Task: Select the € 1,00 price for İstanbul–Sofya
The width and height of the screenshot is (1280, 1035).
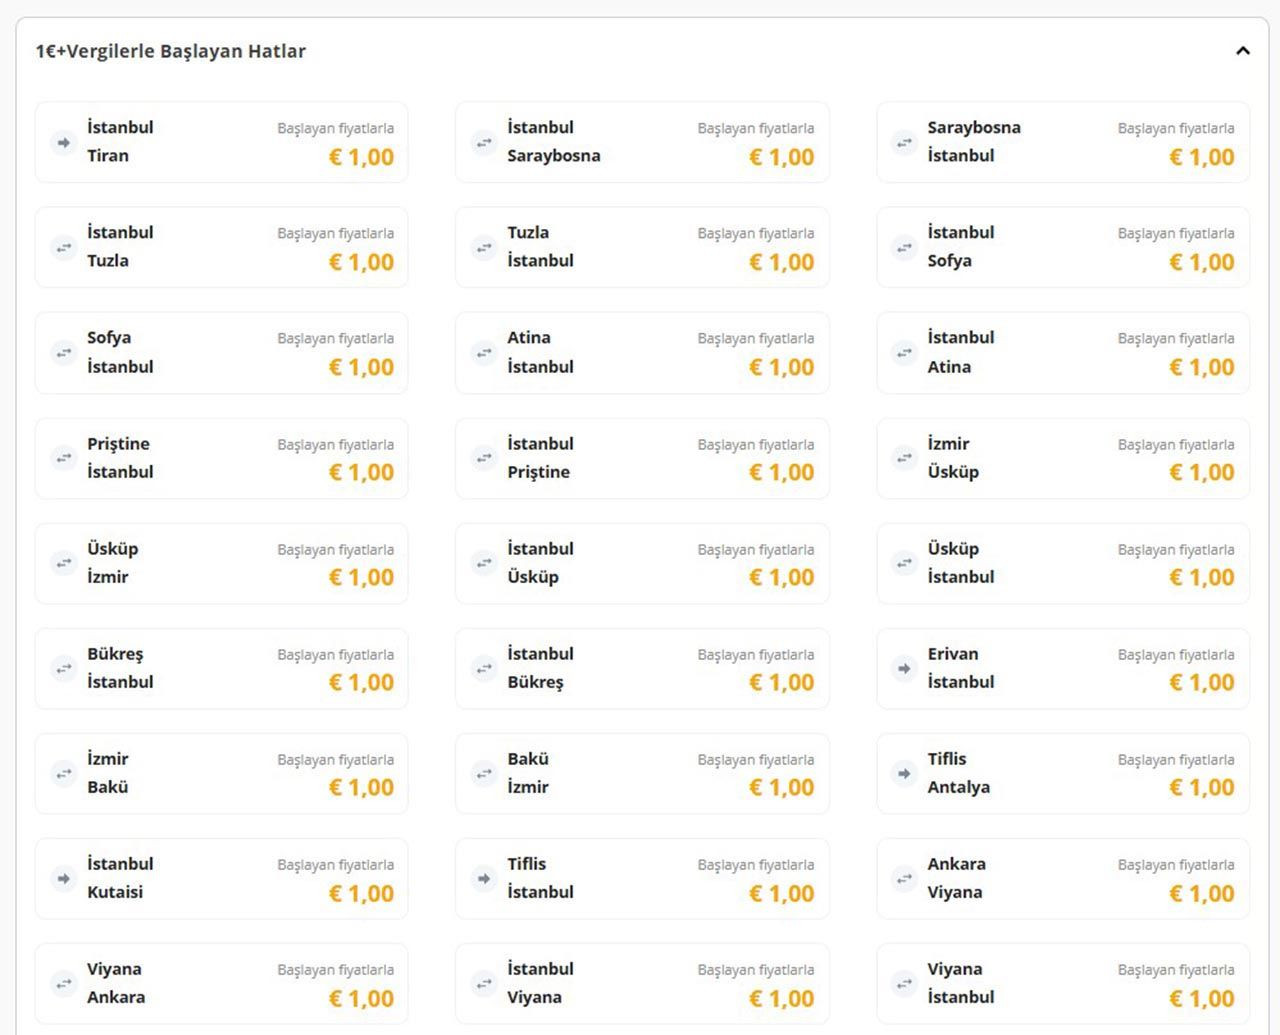Action: [1201, 262]
